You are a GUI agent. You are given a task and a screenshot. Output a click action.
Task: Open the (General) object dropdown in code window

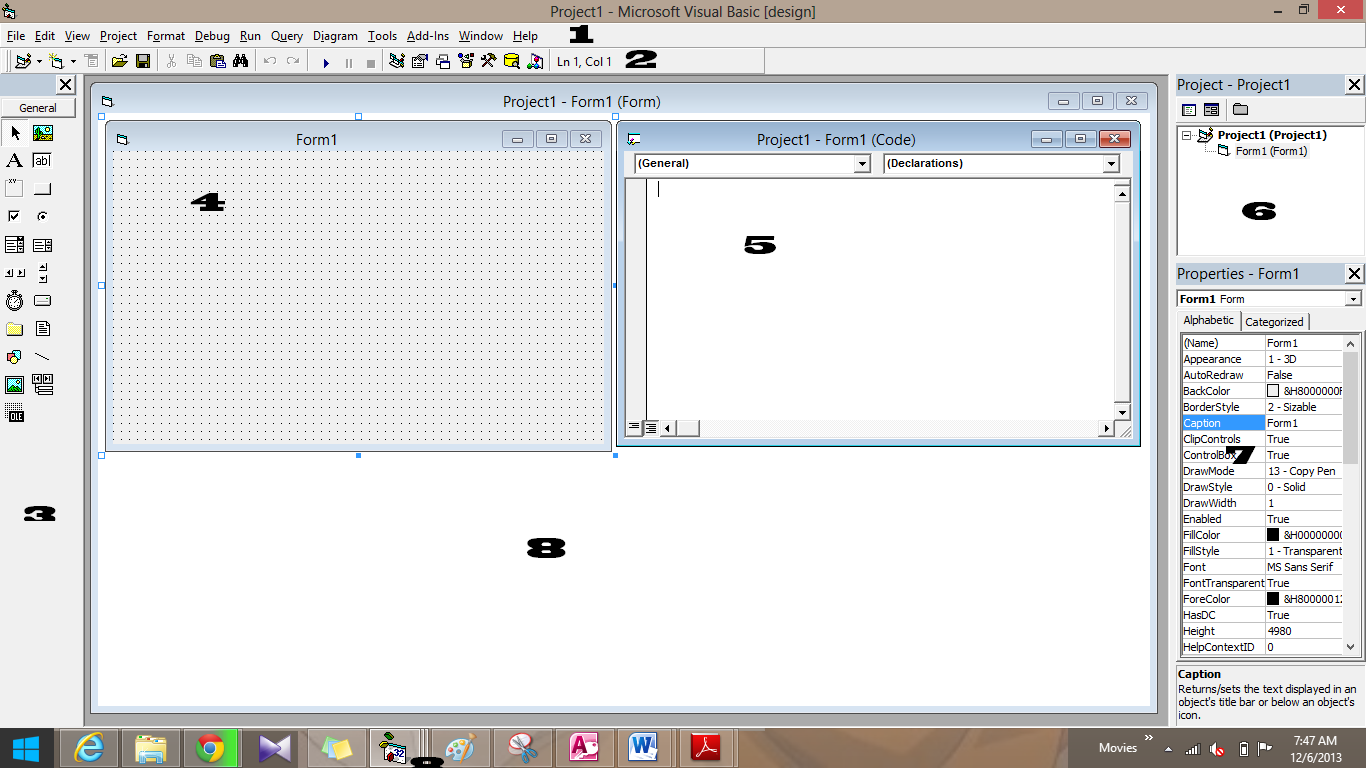pyautogui.click(x=862, y=163)
